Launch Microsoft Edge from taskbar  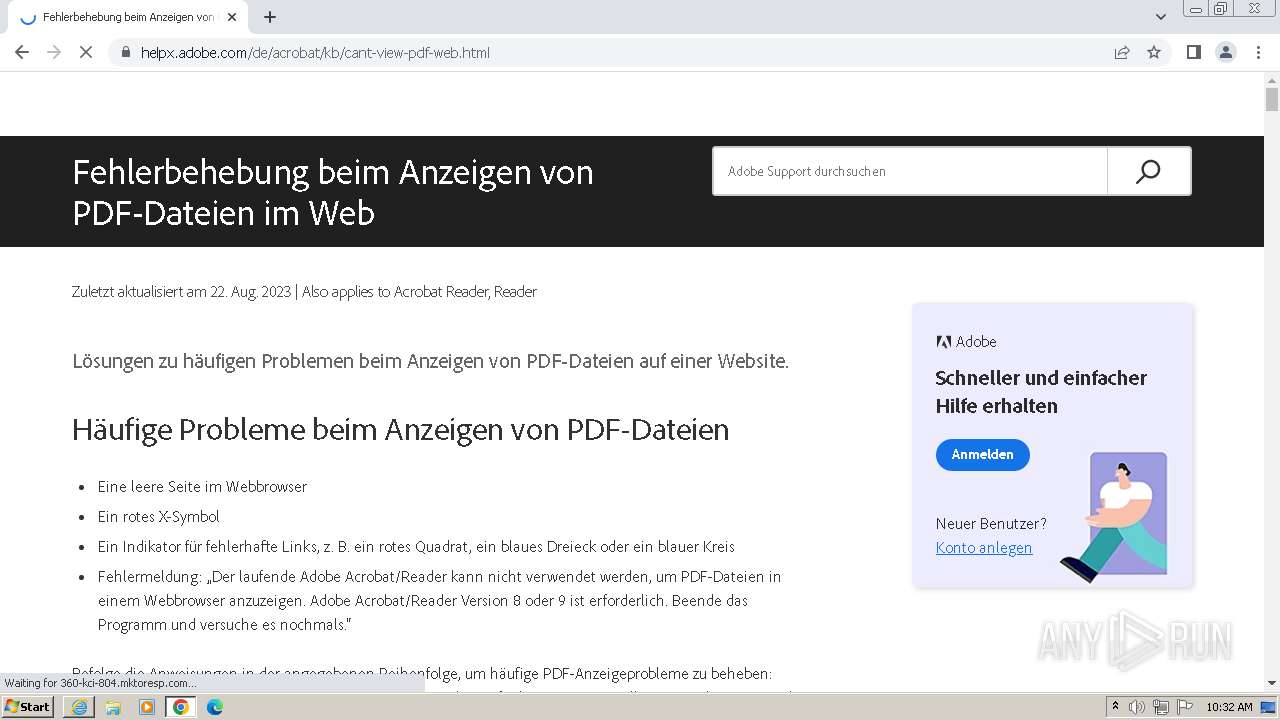tap(215, 707)
